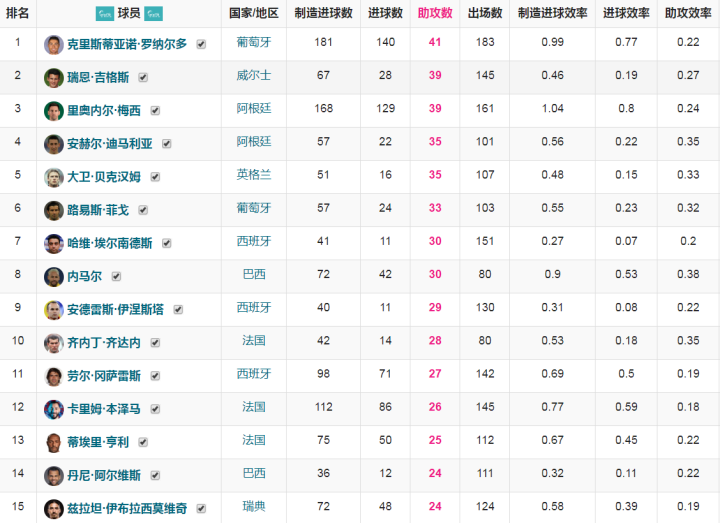The image size is (720, 523).
Task: Click the teal icon right of 球员 header
Action: pyautogui.click(x=154, y=14)
